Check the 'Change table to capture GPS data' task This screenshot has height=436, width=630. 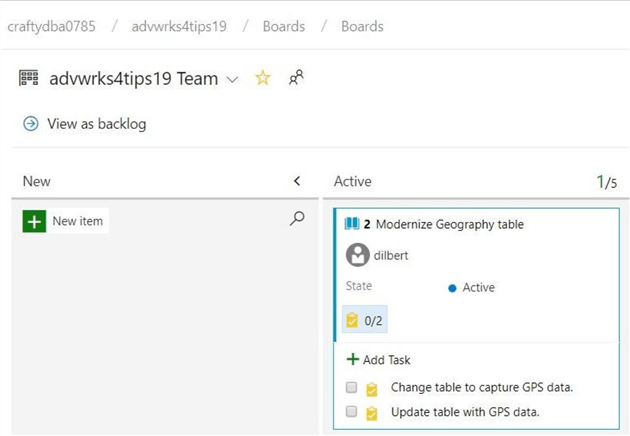351,388
